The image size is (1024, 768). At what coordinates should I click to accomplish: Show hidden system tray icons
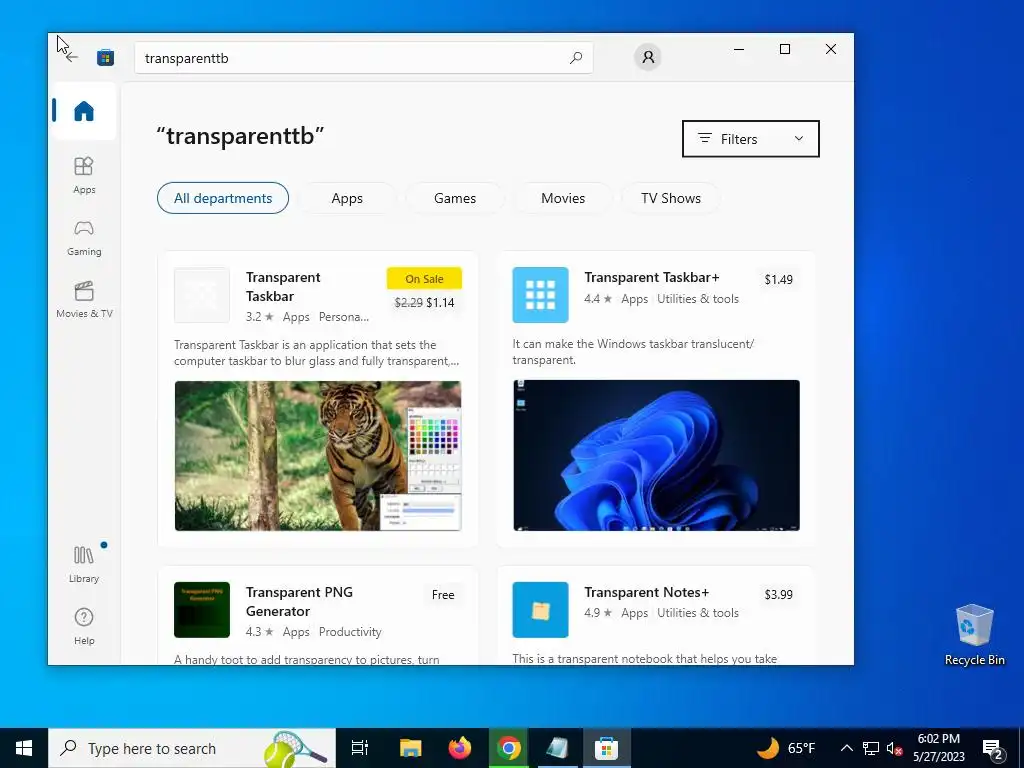pyautogui.click(x=846, y=748)
